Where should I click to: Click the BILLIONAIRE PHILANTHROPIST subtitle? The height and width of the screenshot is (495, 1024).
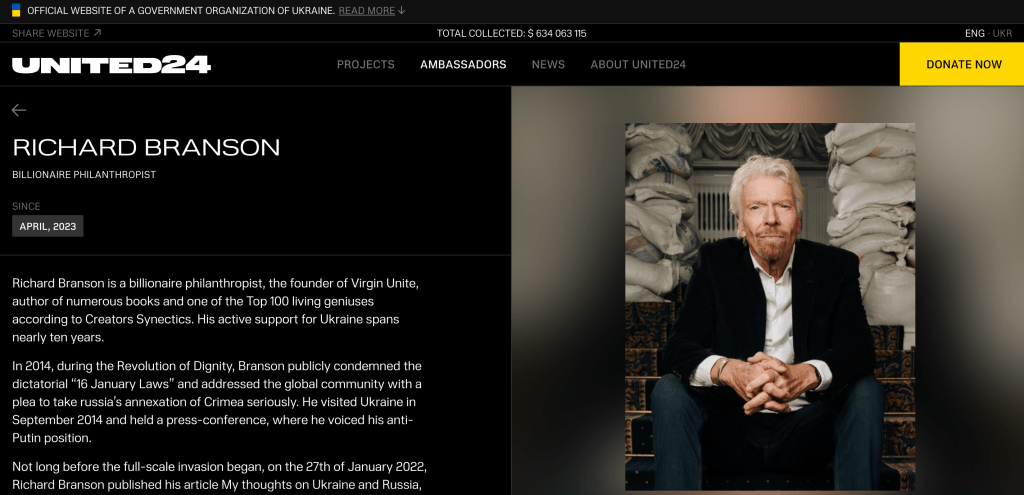pyautogui.click(x=84, y=175)
